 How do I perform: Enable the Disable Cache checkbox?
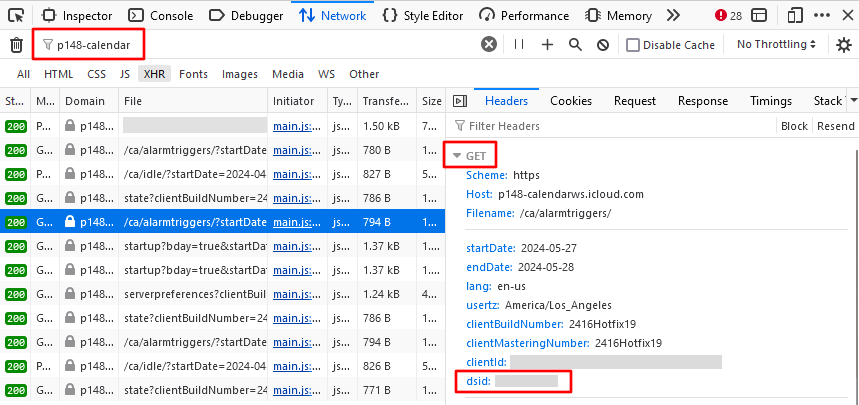(633, 45)
